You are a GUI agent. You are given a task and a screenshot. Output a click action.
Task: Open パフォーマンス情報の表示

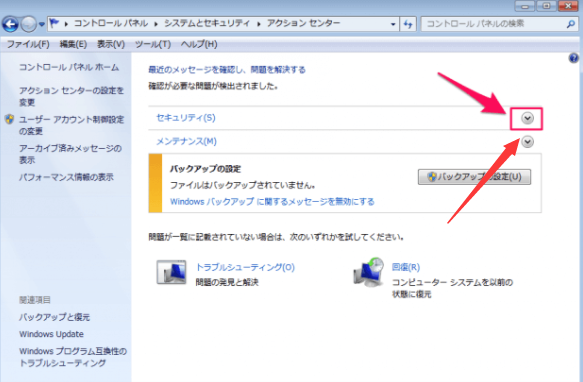[66, 177]
